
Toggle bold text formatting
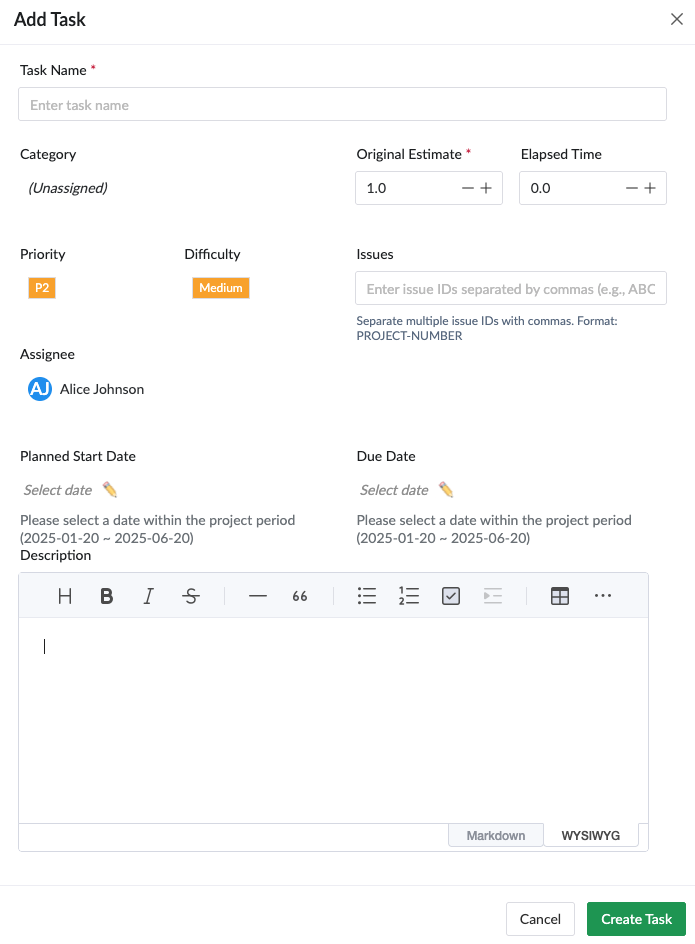click(x=107, y=596)
